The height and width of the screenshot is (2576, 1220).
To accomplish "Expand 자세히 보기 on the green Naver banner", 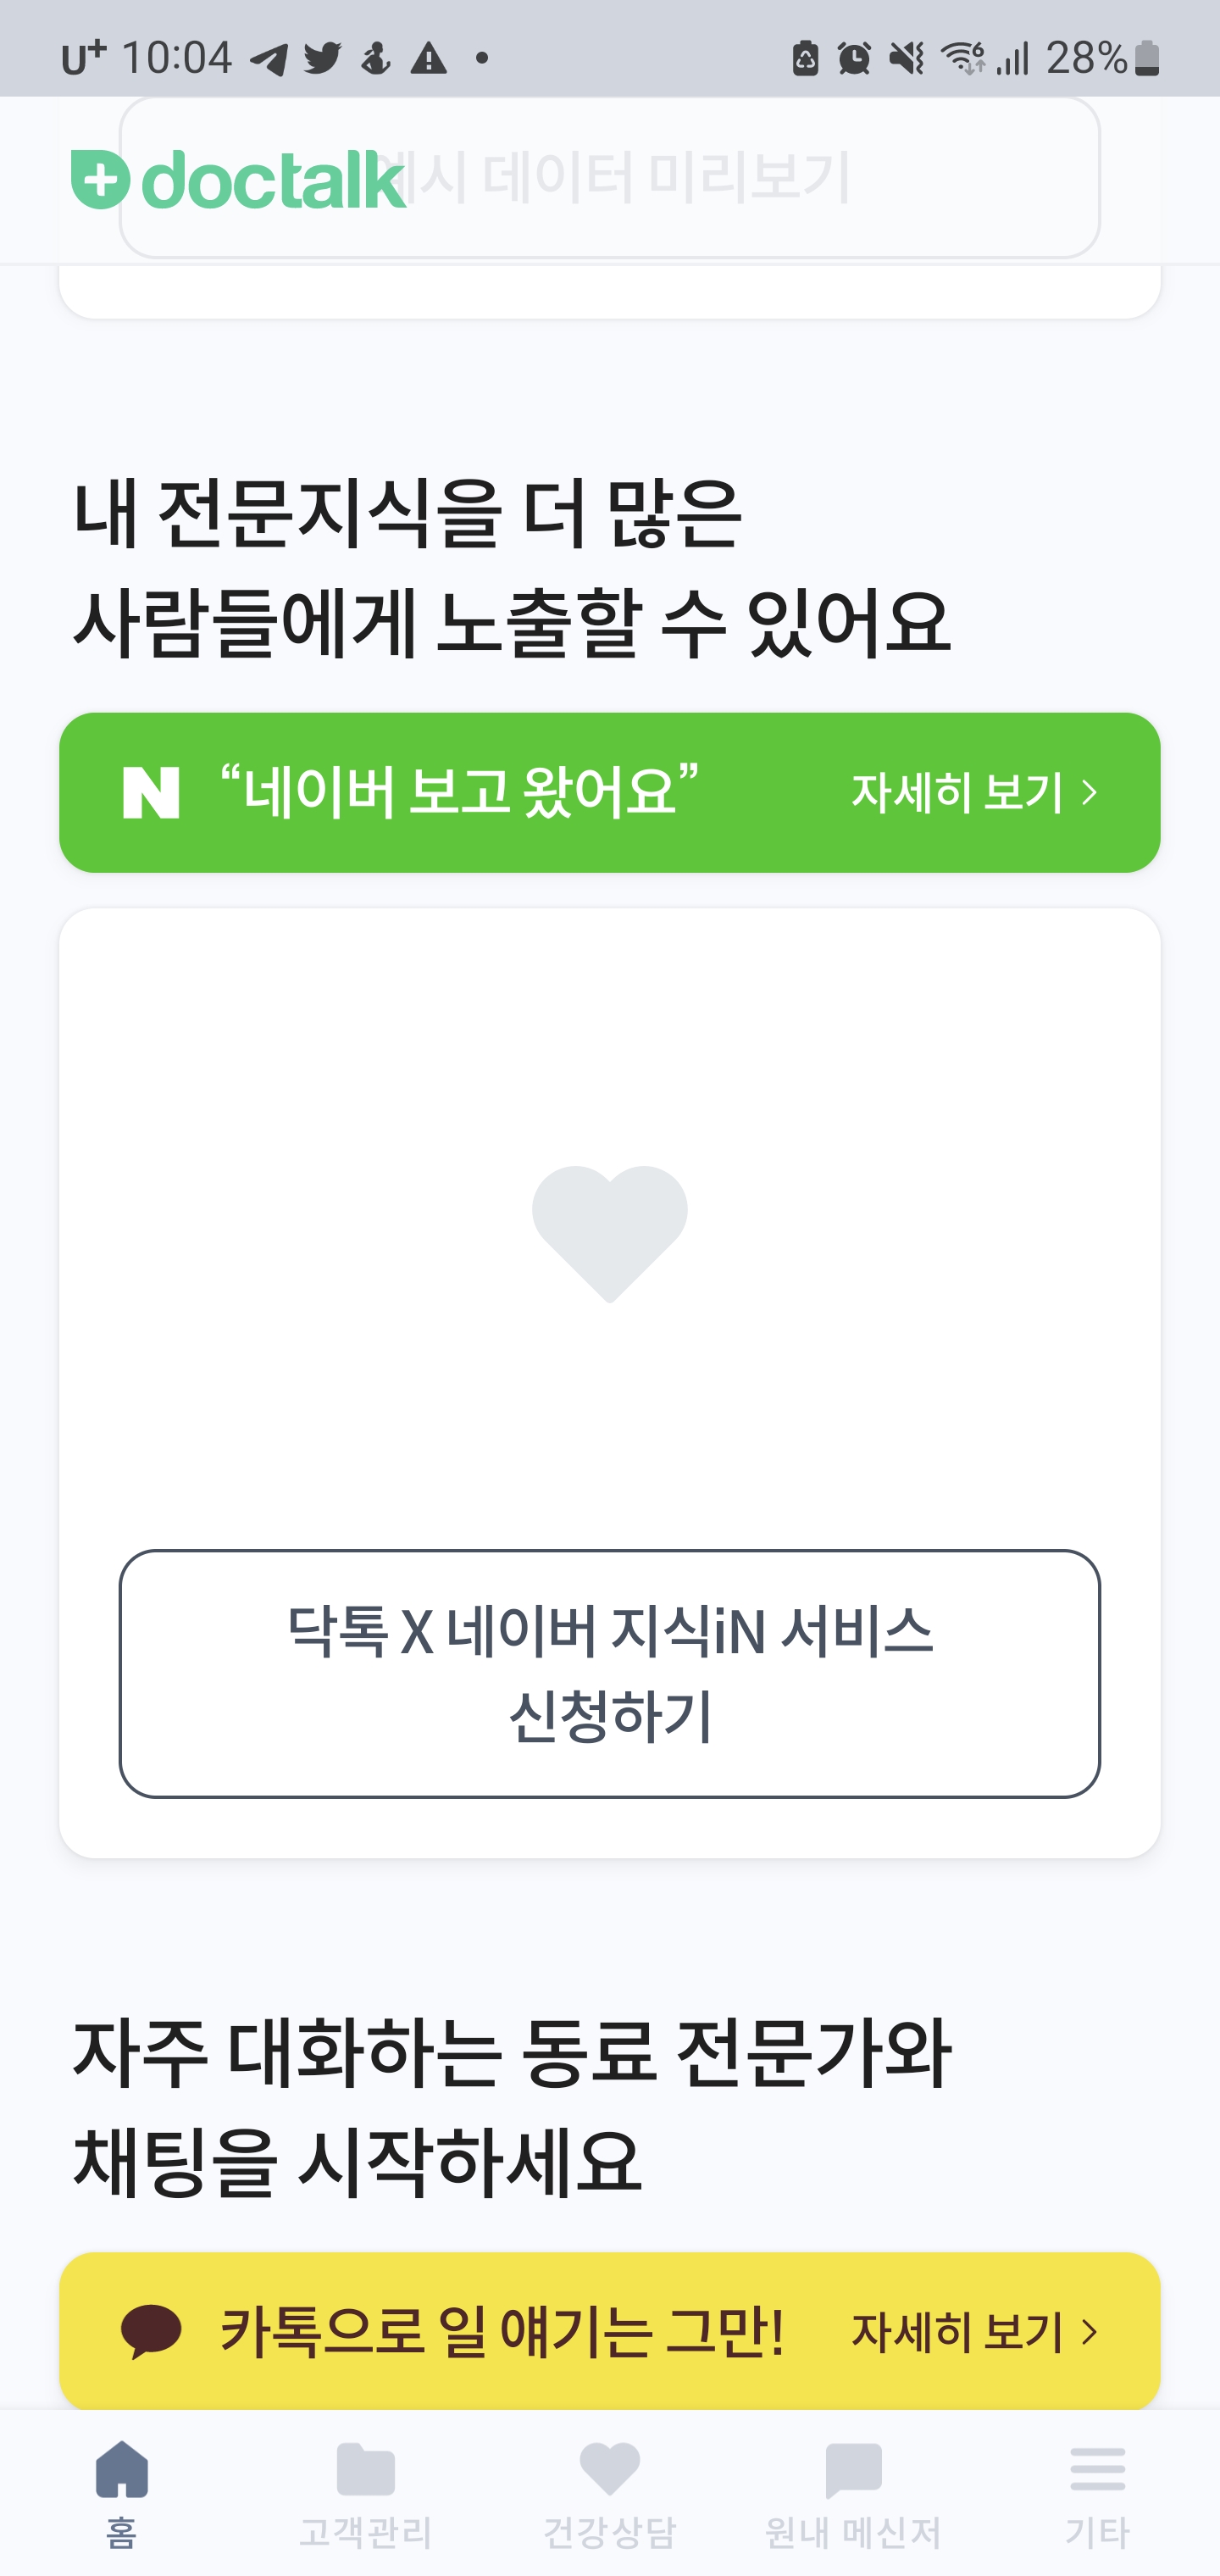I will point(957,793).
